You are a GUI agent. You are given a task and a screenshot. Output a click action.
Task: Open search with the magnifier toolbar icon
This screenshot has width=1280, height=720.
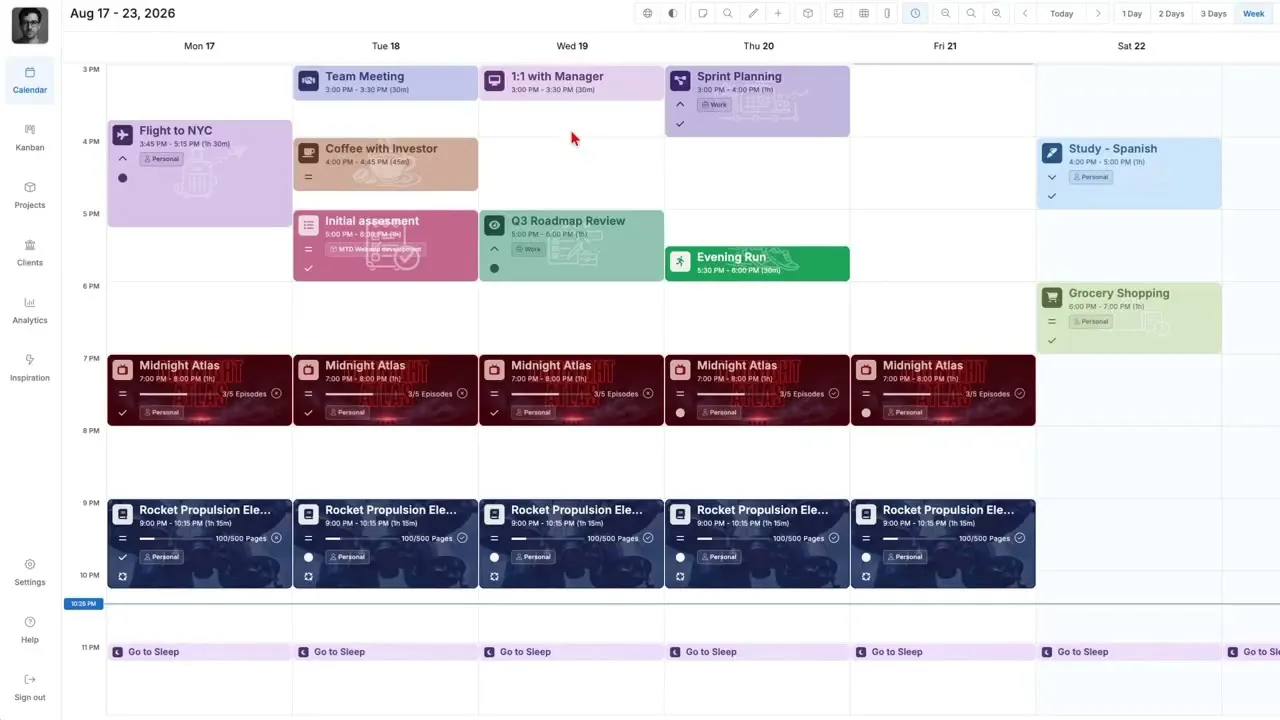(728, 14)
